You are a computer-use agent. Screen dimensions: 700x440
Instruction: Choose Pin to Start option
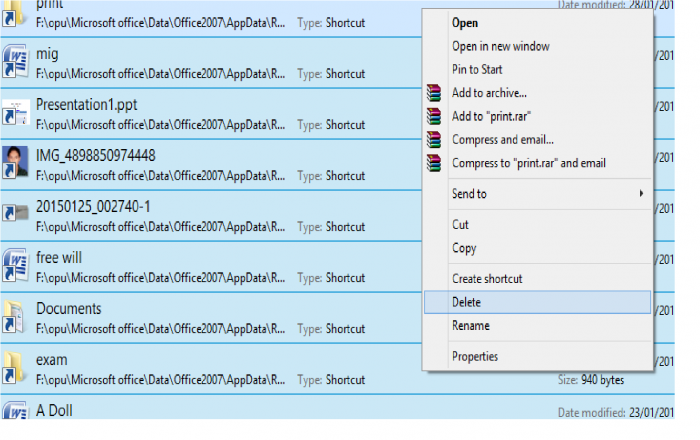(x=477, y=70)
